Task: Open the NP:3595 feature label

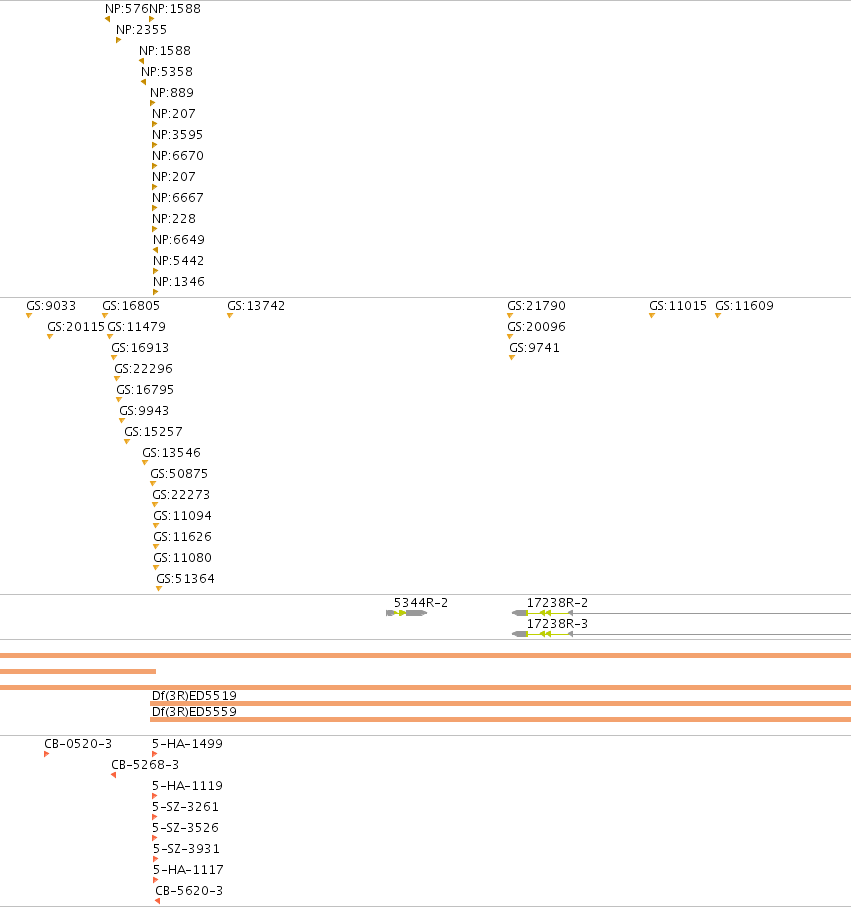Action: tap(178, 135)
